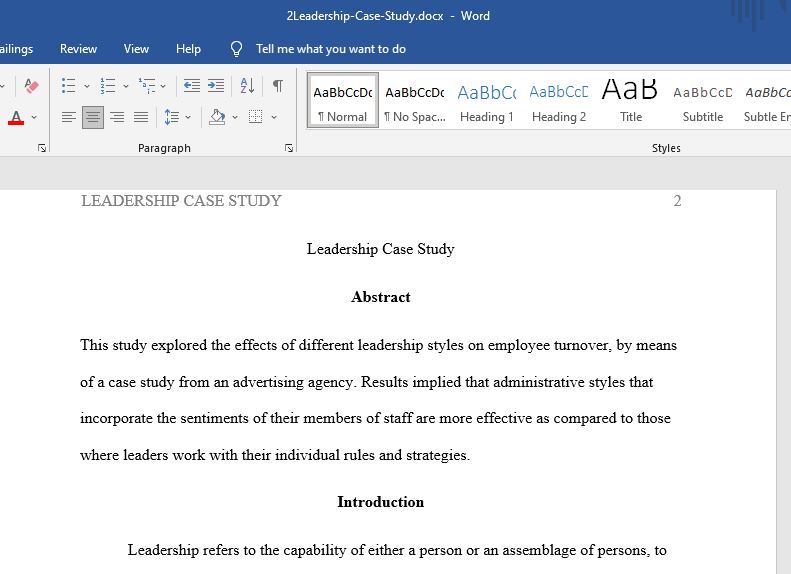Click the Leadership Case Study title line

tap(380, 249)
